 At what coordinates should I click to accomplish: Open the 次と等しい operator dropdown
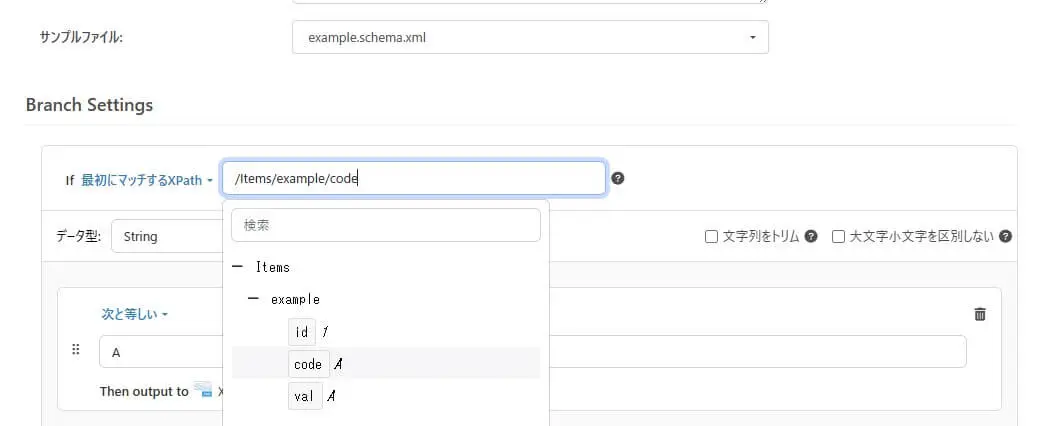point(135,314)
